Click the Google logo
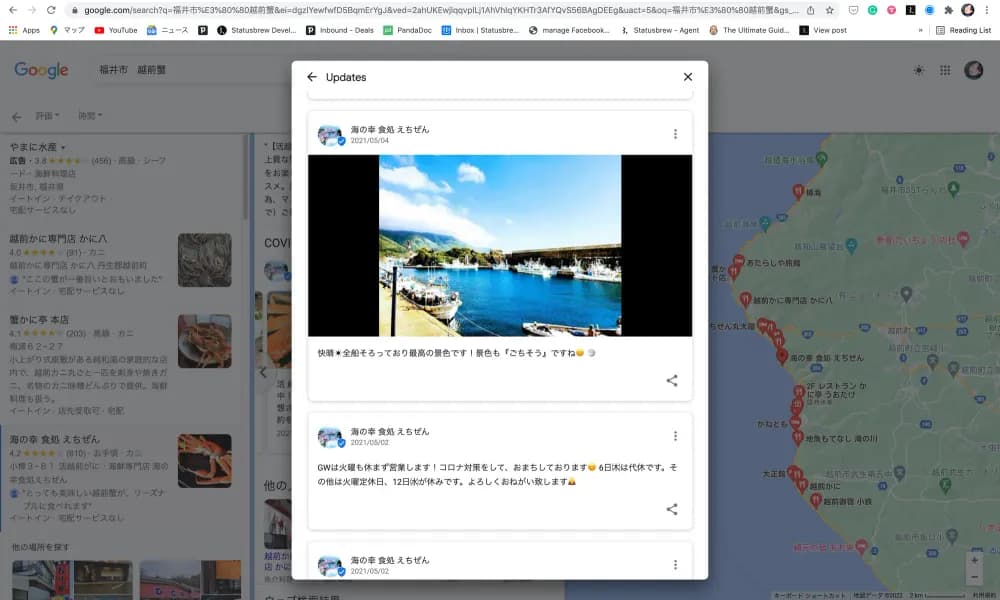The image size is (1000, 600). [41, 70]
